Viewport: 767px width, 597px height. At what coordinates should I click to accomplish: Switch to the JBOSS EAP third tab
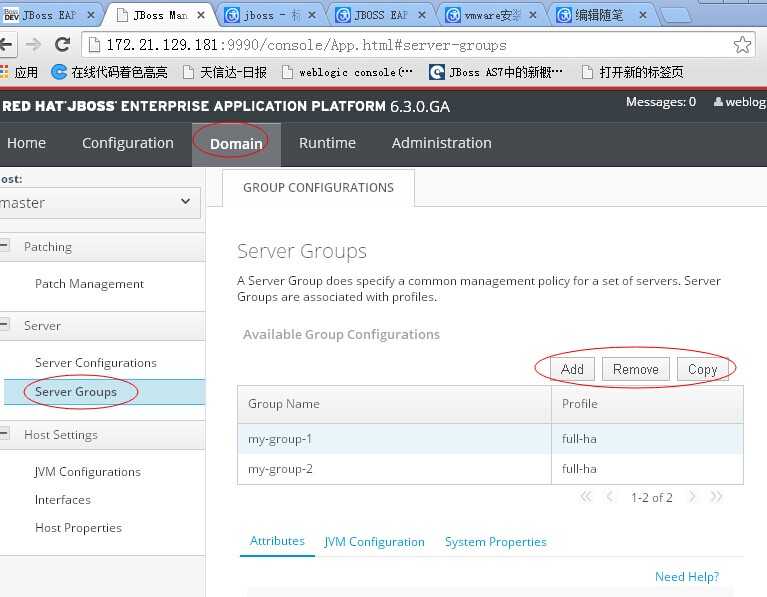pos(379,16)
